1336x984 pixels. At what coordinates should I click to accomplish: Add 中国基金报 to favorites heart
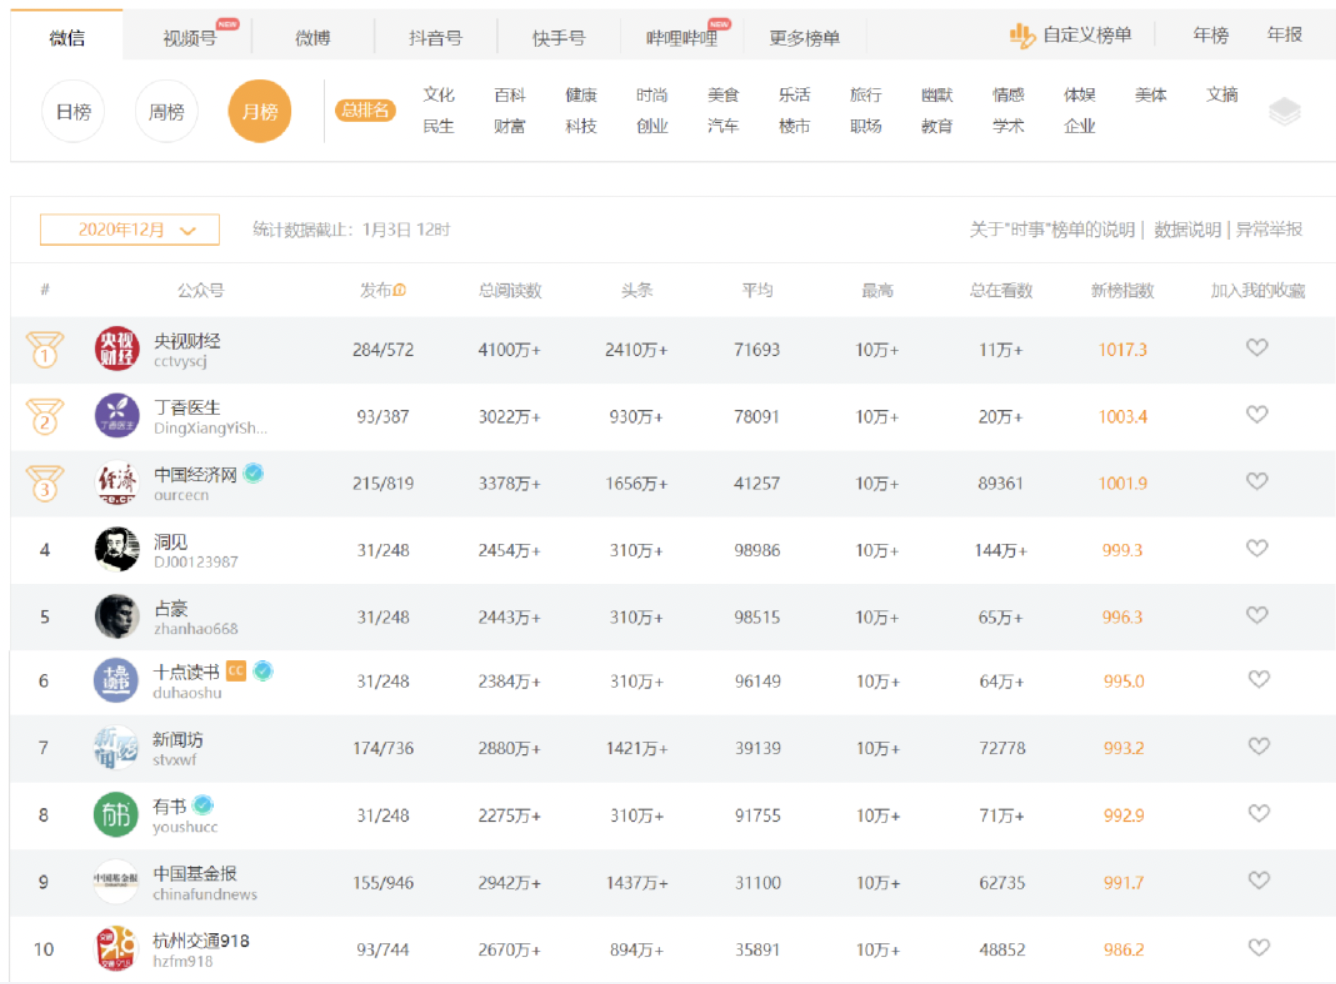[1258, 880]
